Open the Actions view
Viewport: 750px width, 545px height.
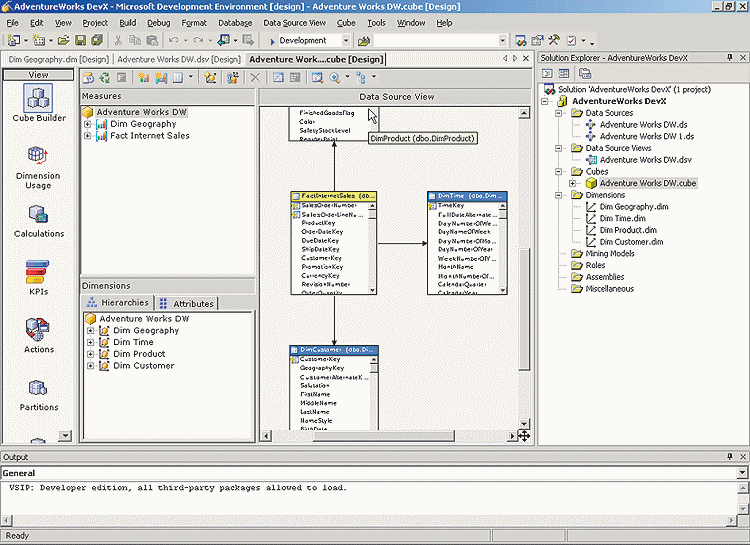38,336
